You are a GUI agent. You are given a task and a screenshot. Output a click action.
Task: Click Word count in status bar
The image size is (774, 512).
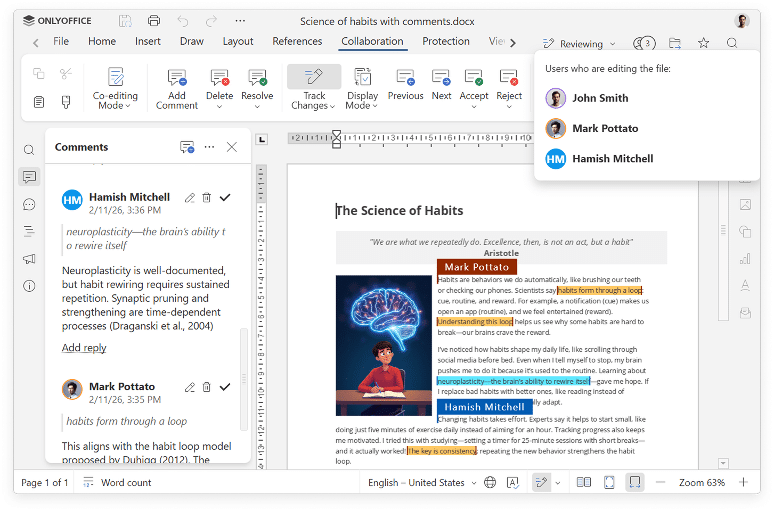coord(126,482)
